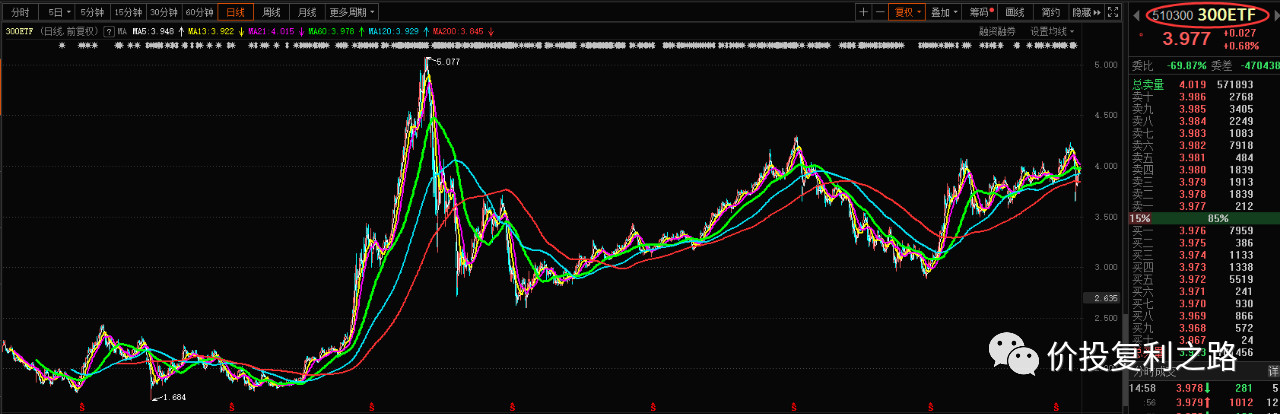Click sell order price 3.984
Image resolution: width=1280 pixels, height=414 pixels.
point(1192,121)
